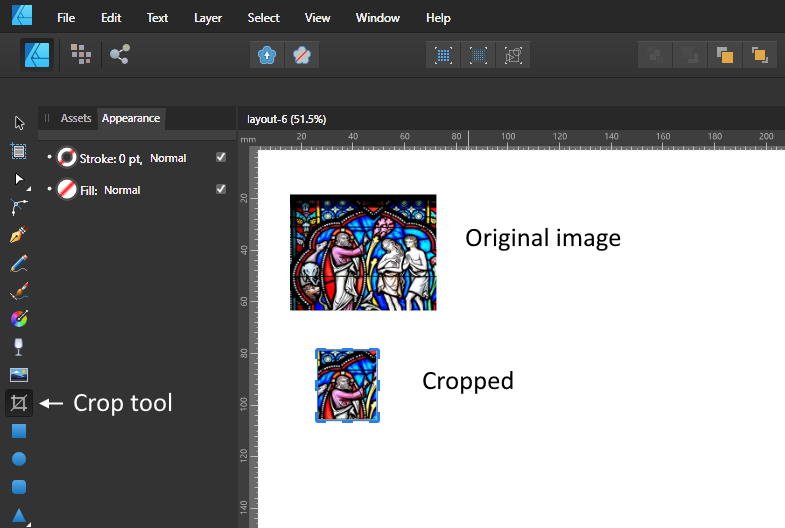The width and height of the screenshot is (785, 528).
Task: Switch to the Appearance tab
Action: pyautogui.click(x=131, y=118)
